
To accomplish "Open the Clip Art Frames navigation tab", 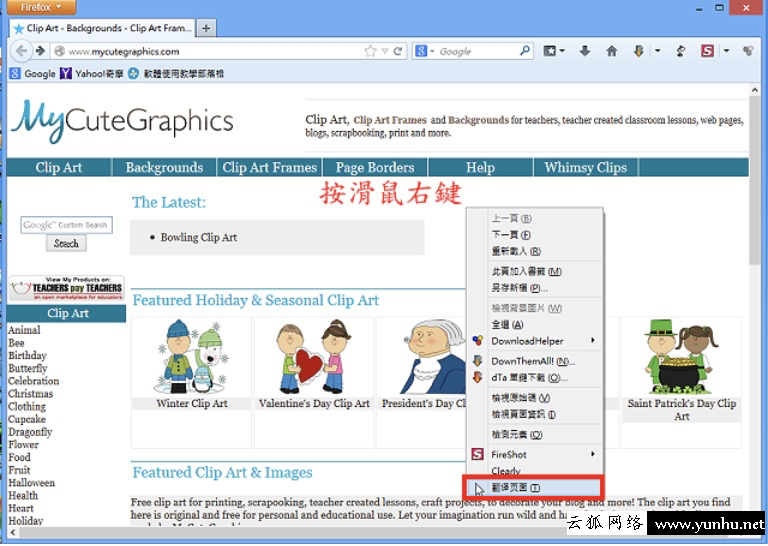I will (x=269, y=167).
